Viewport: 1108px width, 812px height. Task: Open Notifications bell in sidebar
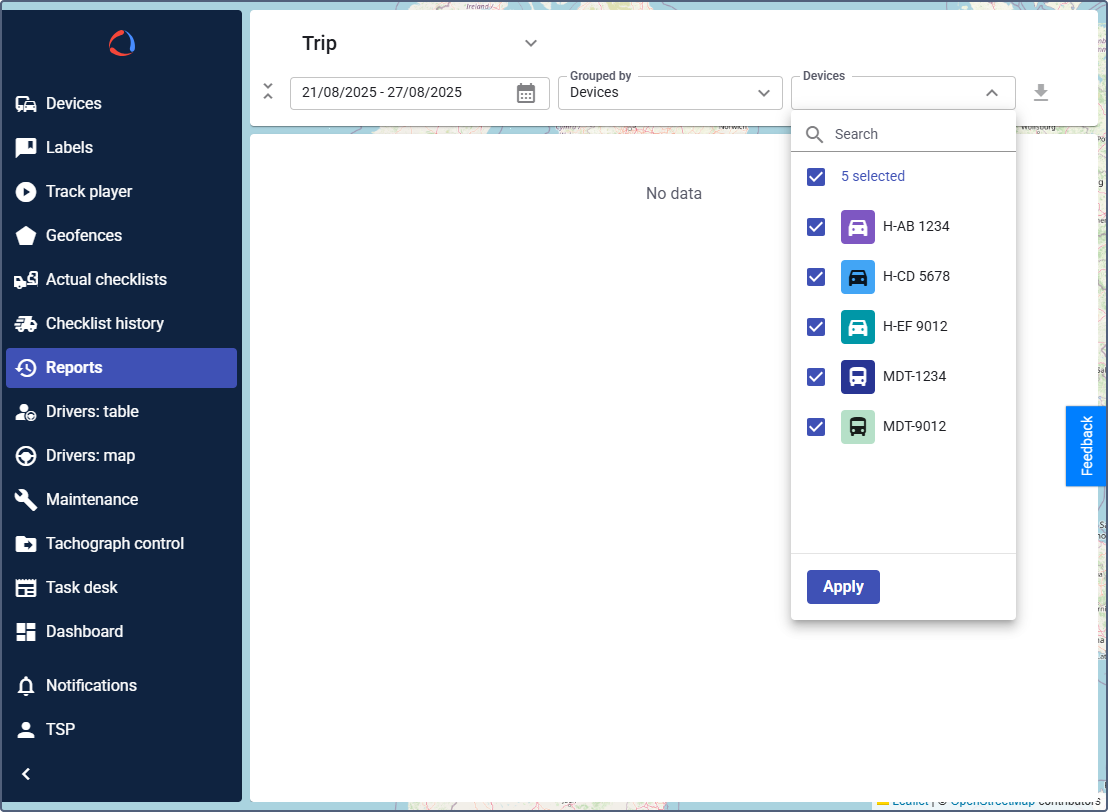point(26,686)
